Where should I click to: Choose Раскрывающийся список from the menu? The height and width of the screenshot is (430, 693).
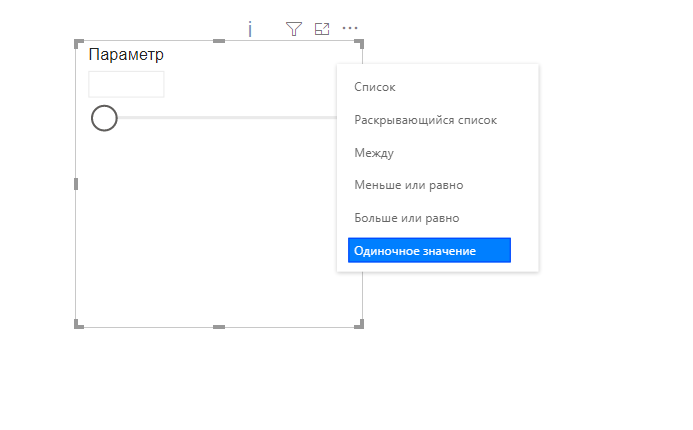(x=426, y=120)
